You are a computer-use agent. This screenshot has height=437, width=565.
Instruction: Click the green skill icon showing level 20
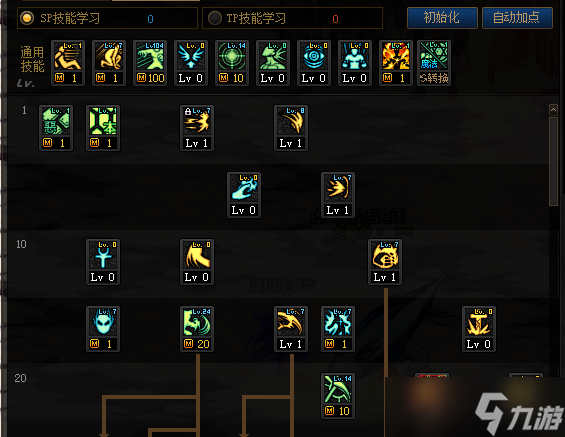(x=197, y=329)
